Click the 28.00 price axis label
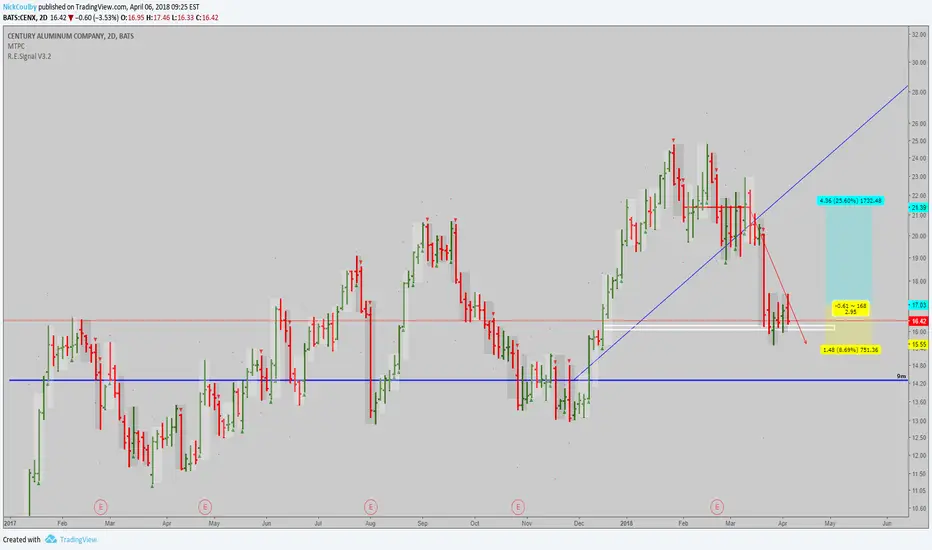932x550 pixels. pos(918,92)
